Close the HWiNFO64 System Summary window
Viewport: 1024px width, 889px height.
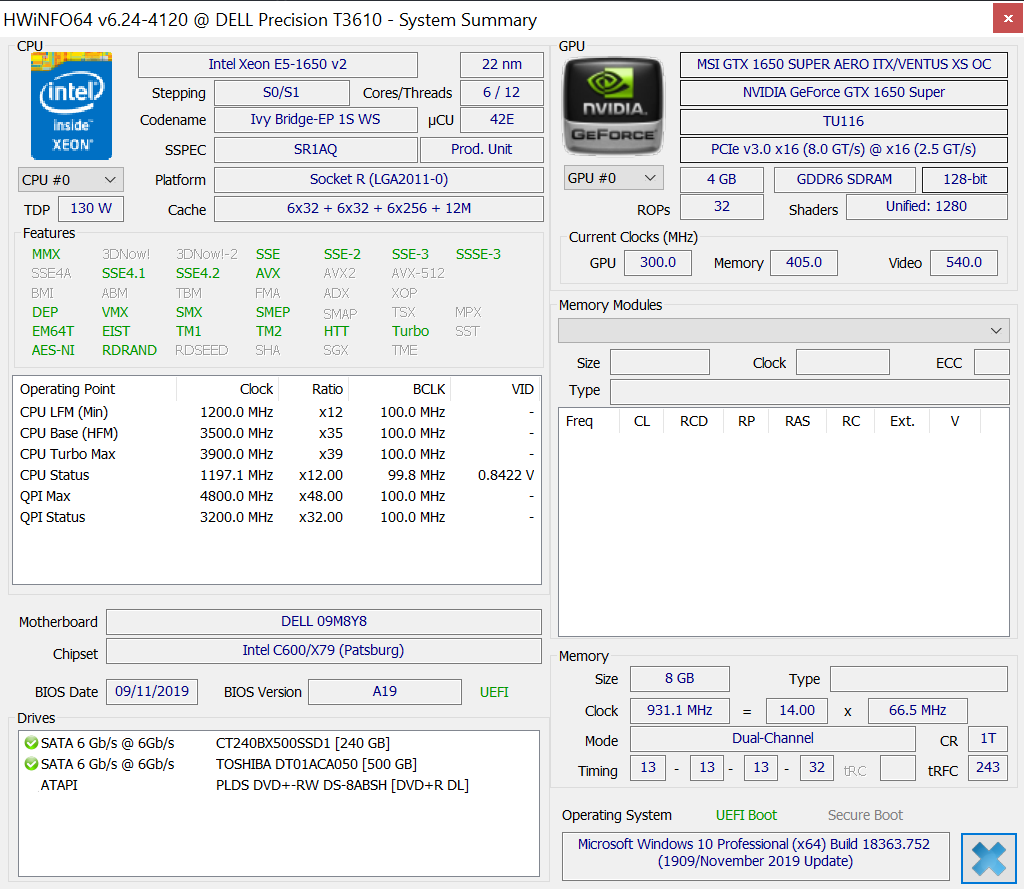[x=1008, y=18]
